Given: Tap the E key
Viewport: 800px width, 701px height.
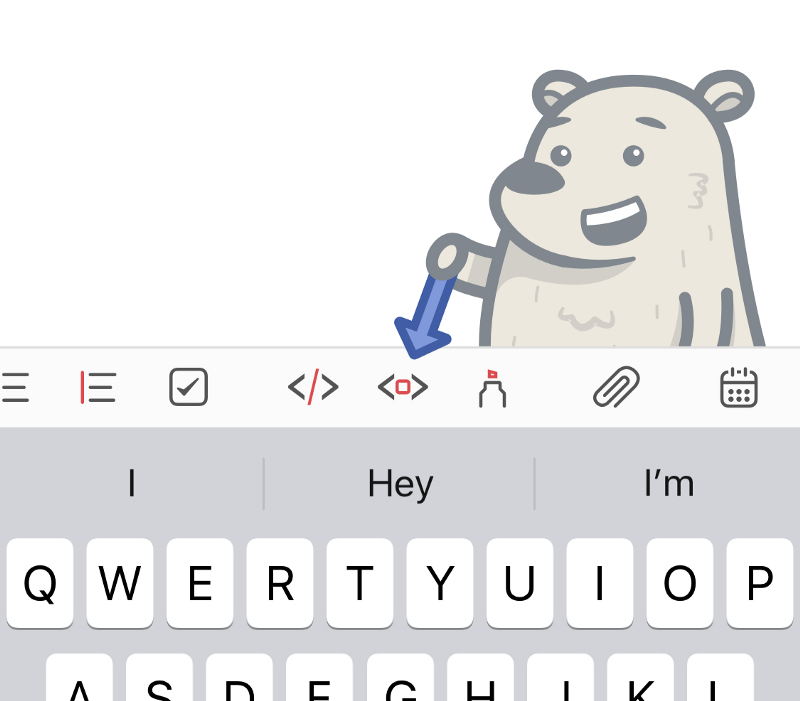Looking at the screenshot, I should [200, 583].
